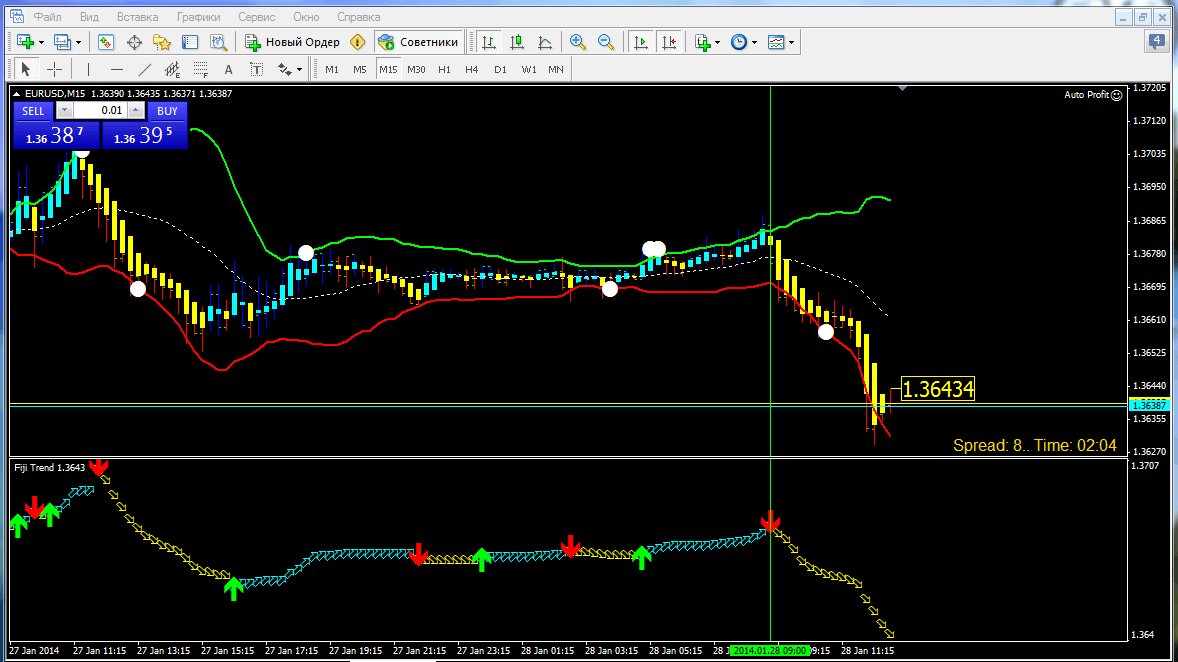Click the Zoom In magnifier icon

pyautogui.click(x=577, y=42)
